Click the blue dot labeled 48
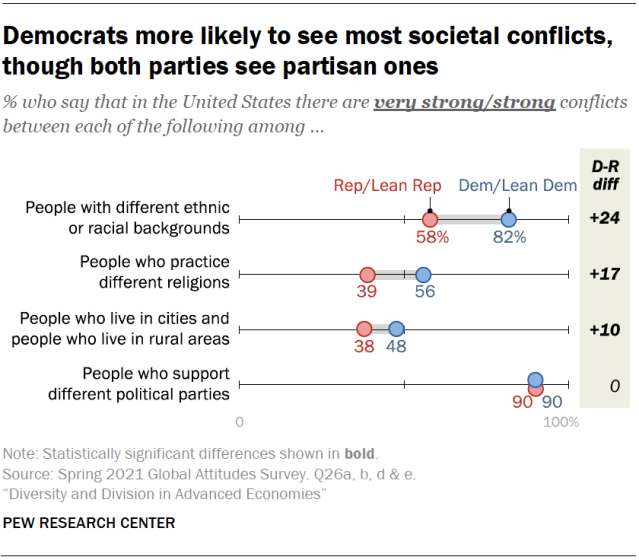This screenshot has width=639, height=560. (x=396, y=329)
